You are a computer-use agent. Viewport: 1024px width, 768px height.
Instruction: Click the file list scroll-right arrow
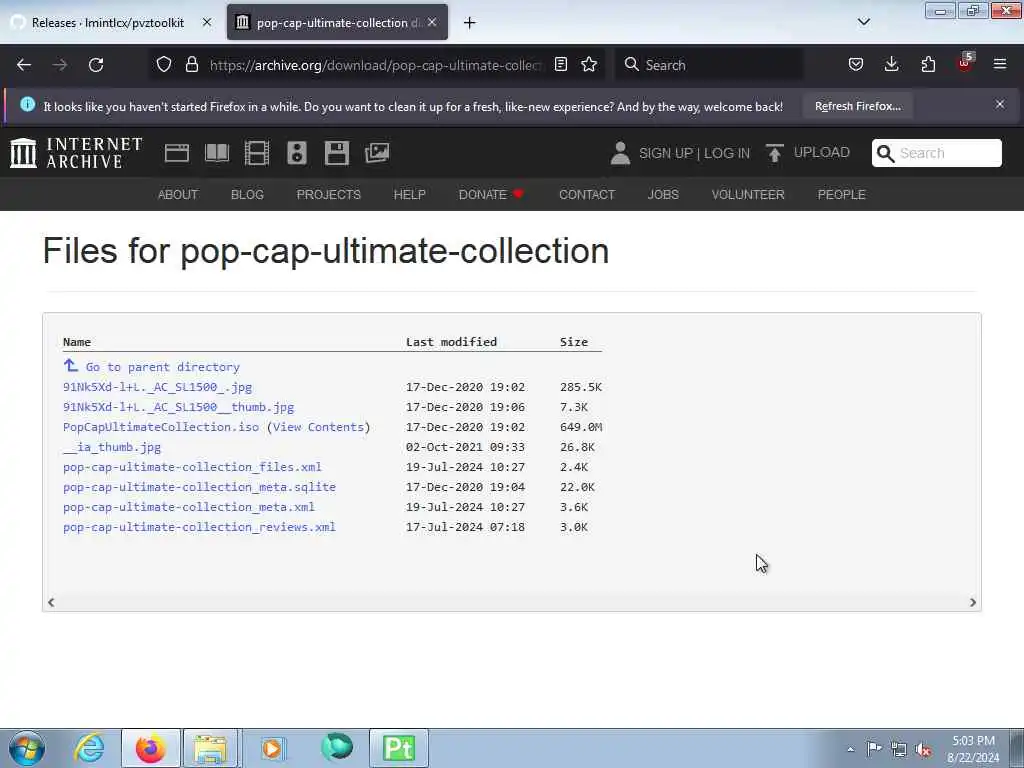tap(972, 602)
